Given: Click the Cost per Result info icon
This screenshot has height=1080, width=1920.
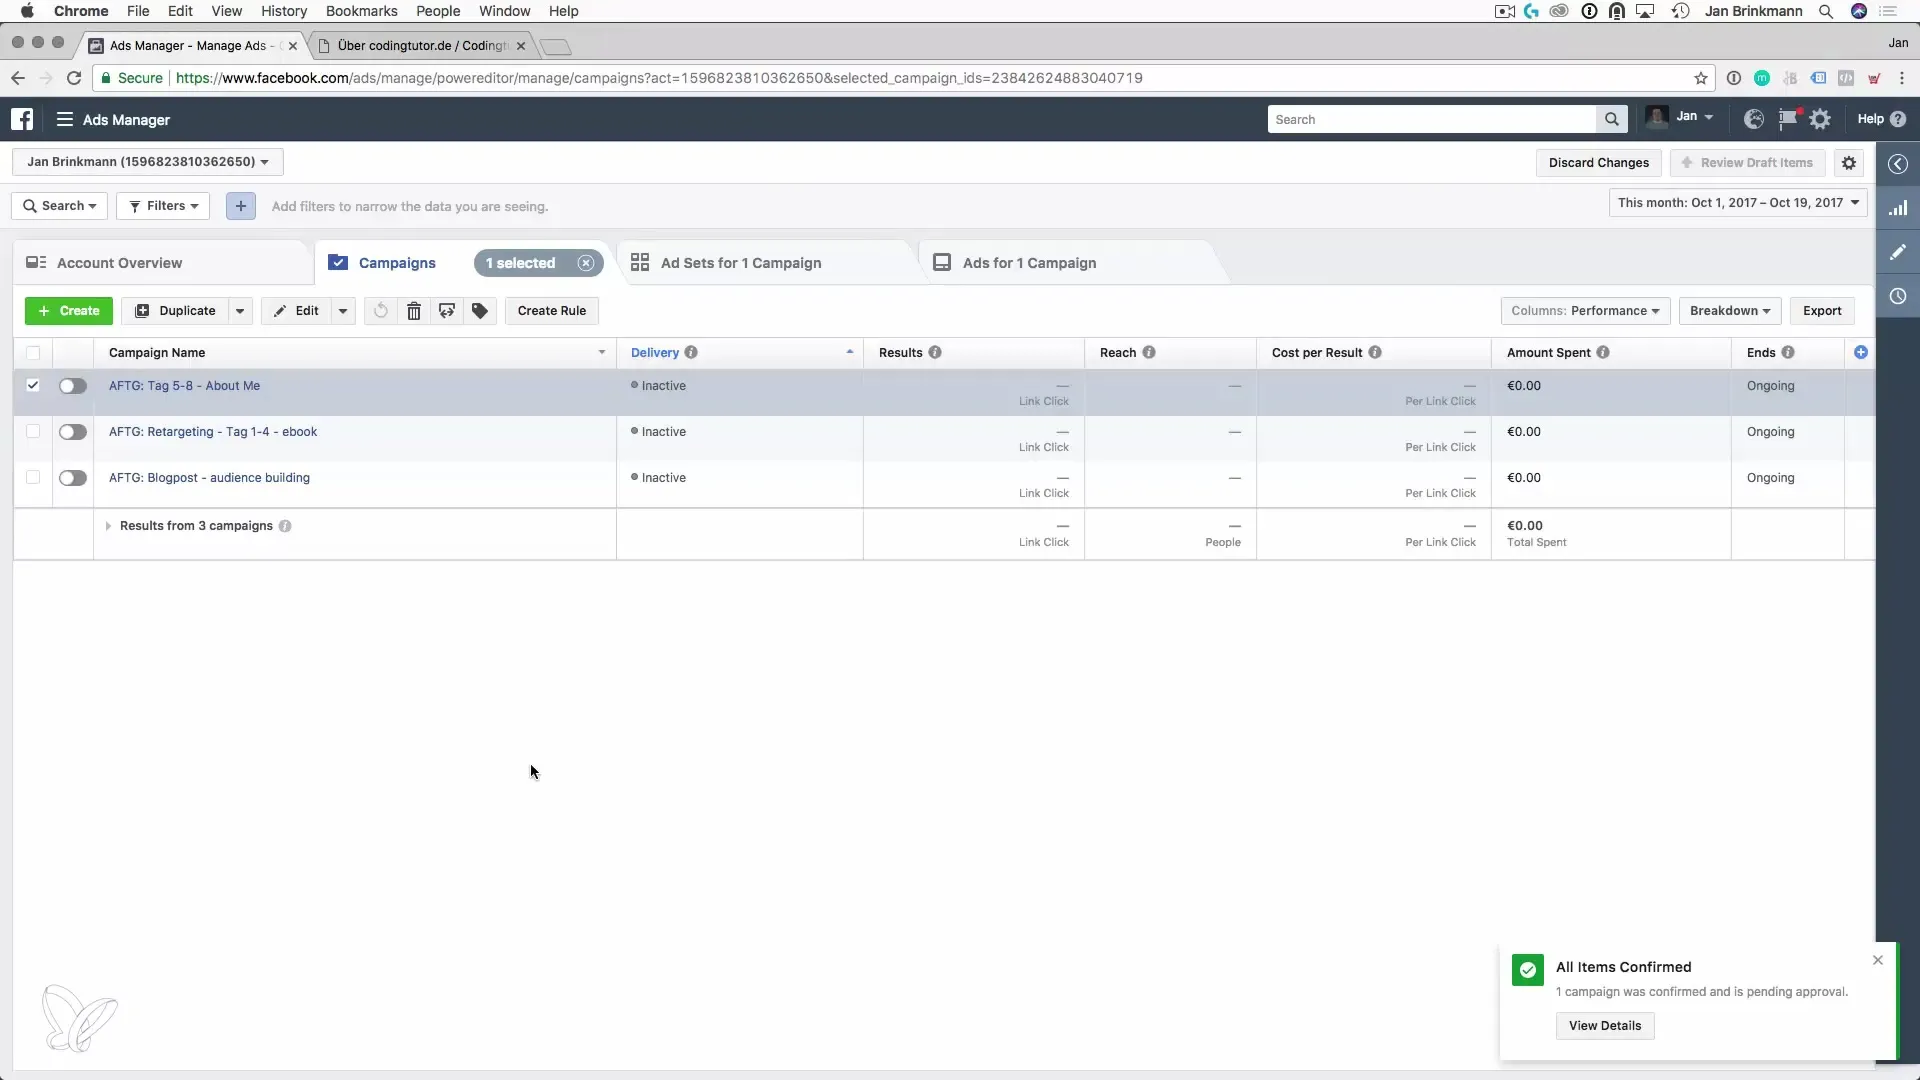Looking at the screenshot, I should [1375, 352].
